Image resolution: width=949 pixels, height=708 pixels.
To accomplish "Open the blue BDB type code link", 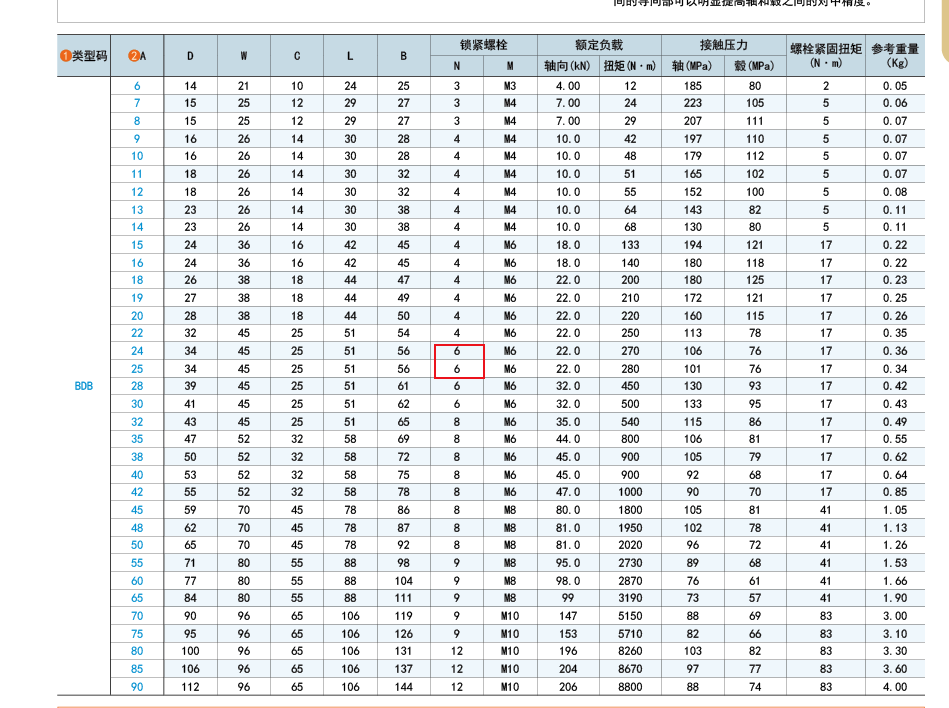I will [x=84, y=386].
